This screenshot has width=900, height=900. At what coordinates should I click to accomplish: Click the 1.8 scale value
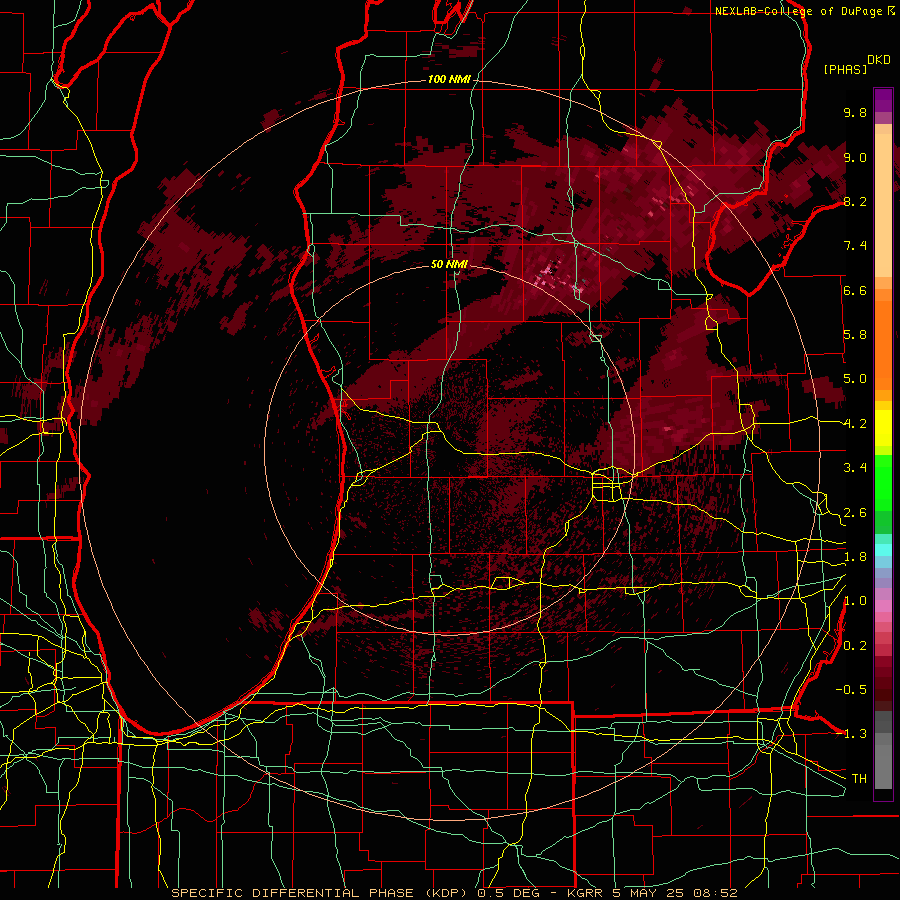(x=855, y=557)
